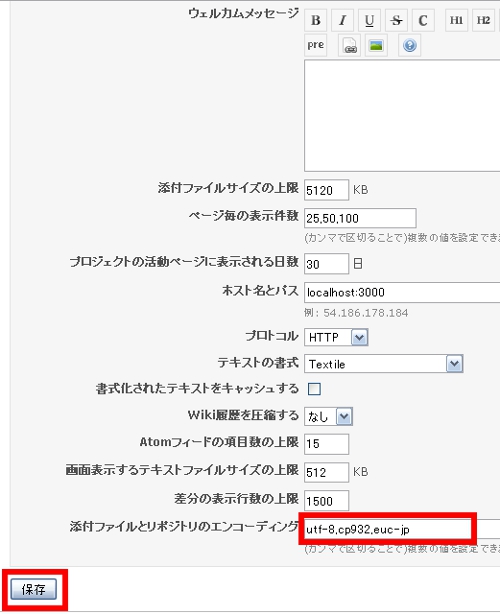The height and width of the screenshot is (614, 500).
Task: Insert preformatted text with pre icon
Action: point(316,45)
